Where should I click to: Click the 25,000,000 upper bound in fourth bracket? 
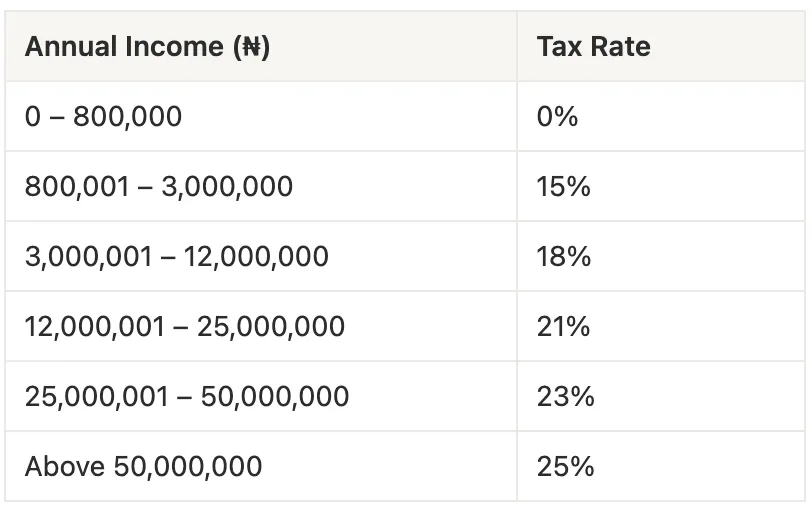pos(271,327)
